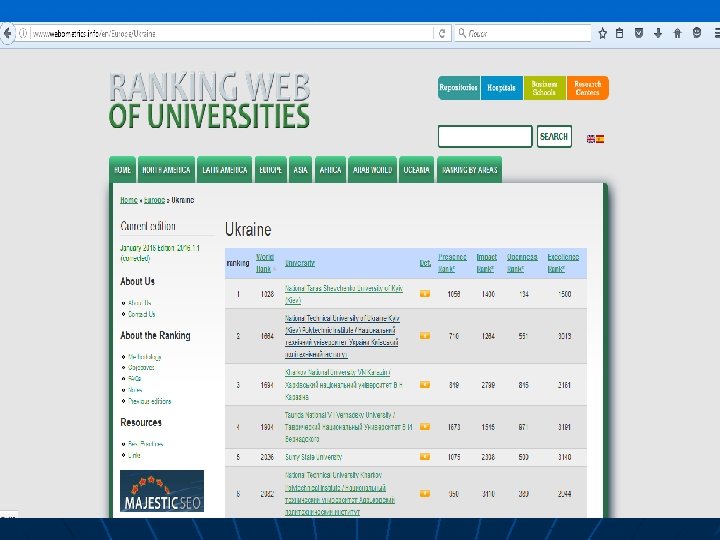The width and height of the screenshot is (720, 540).
Task: Open Sumy State University link
Action: pyautogui.click(x=313, y=457)
